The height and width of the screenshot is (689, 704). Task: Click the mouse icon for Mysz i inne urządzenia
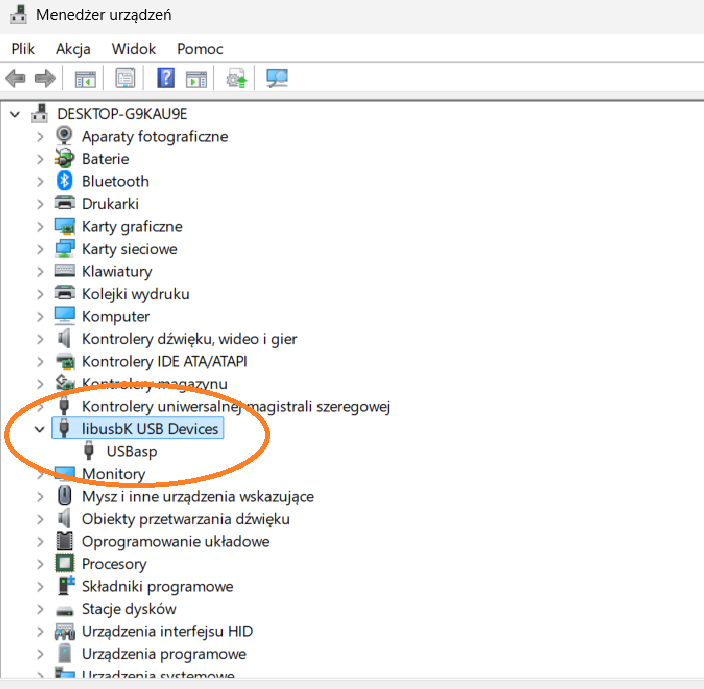[x=65, y=496]
